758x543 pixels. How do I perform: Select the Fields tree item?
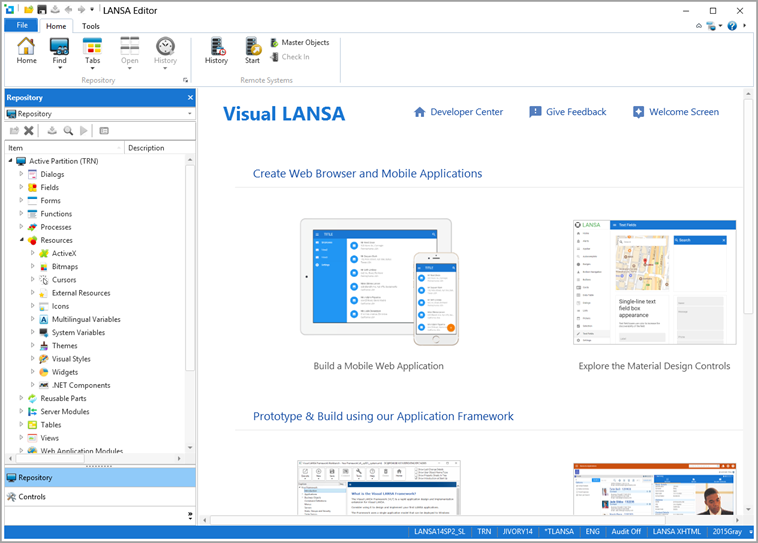point(49,188)
